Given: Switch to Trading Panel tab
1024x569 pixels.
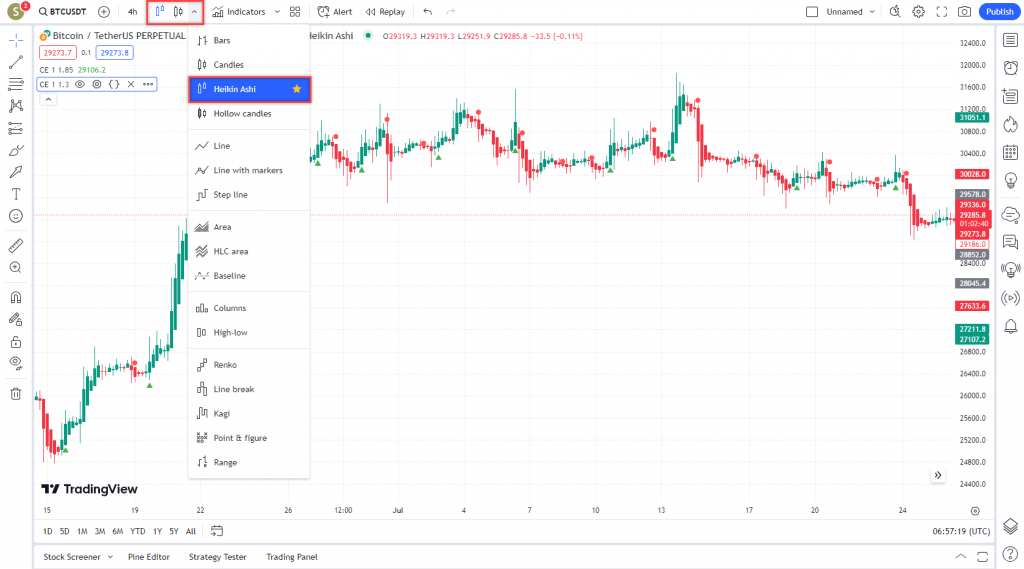Looking at the screenshot, I should pos(292,557).
